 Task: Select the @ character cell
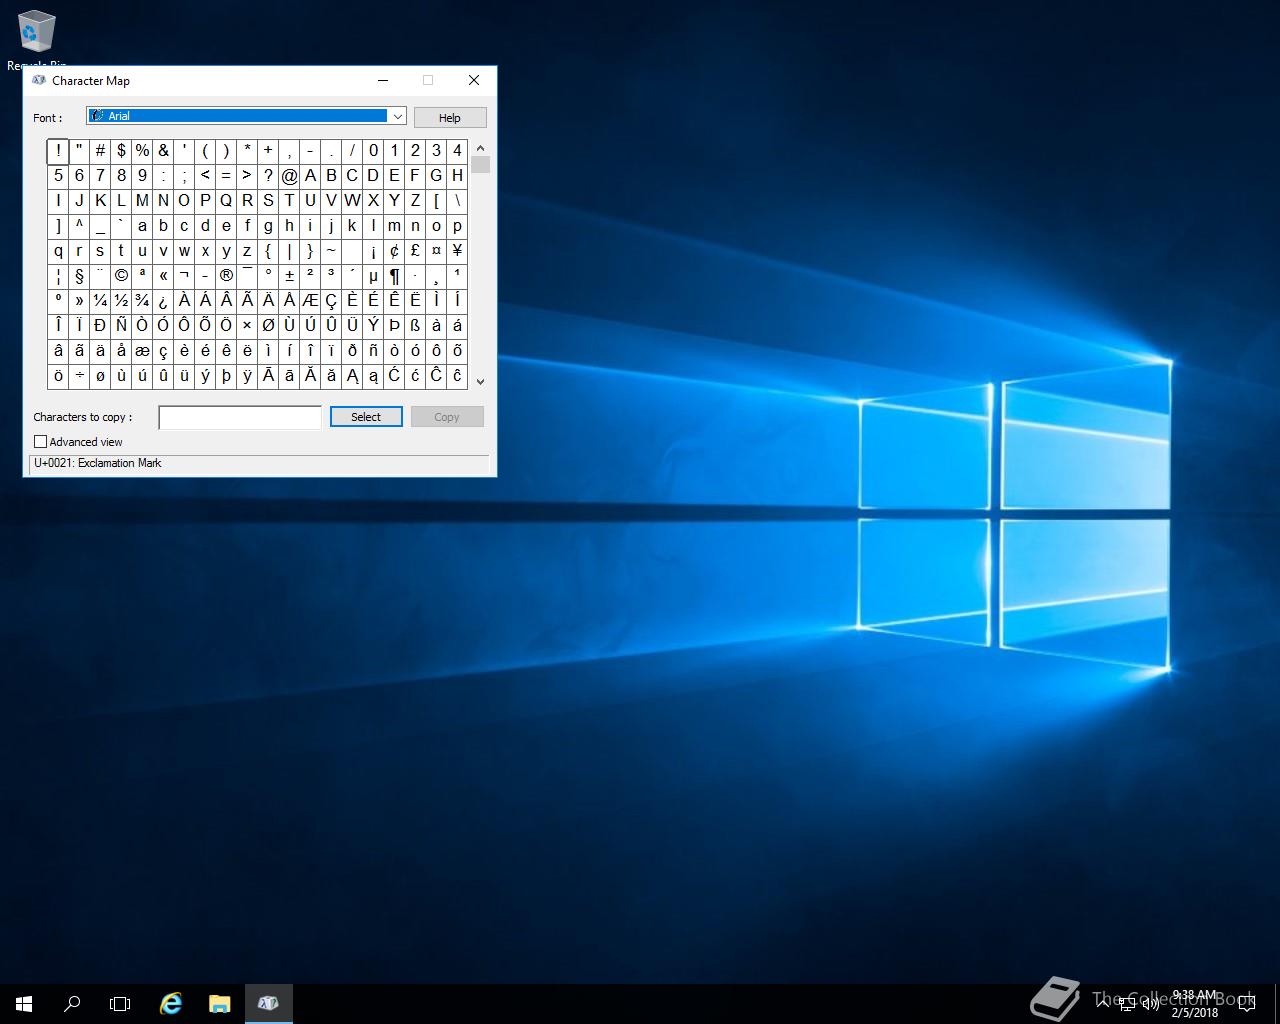tap(289, 176)
